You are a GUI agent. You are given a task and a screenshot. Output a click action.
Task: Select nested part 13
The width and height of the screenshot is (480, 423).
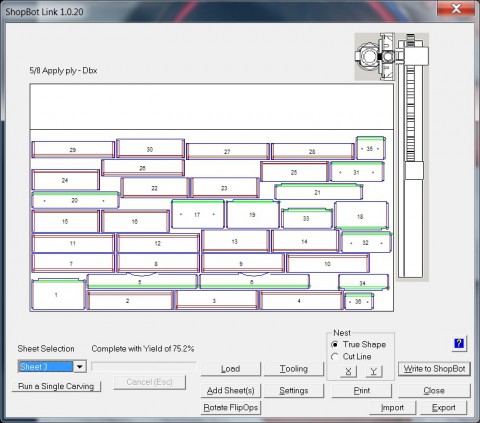pos(235,241)
